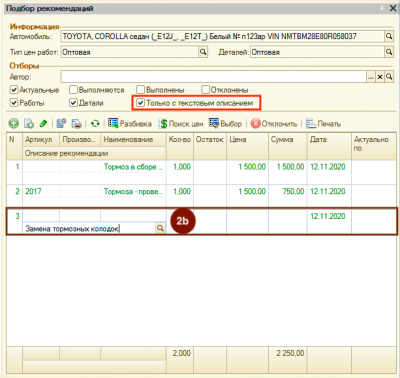Toggle the Работы checkbox

(14, 103)
